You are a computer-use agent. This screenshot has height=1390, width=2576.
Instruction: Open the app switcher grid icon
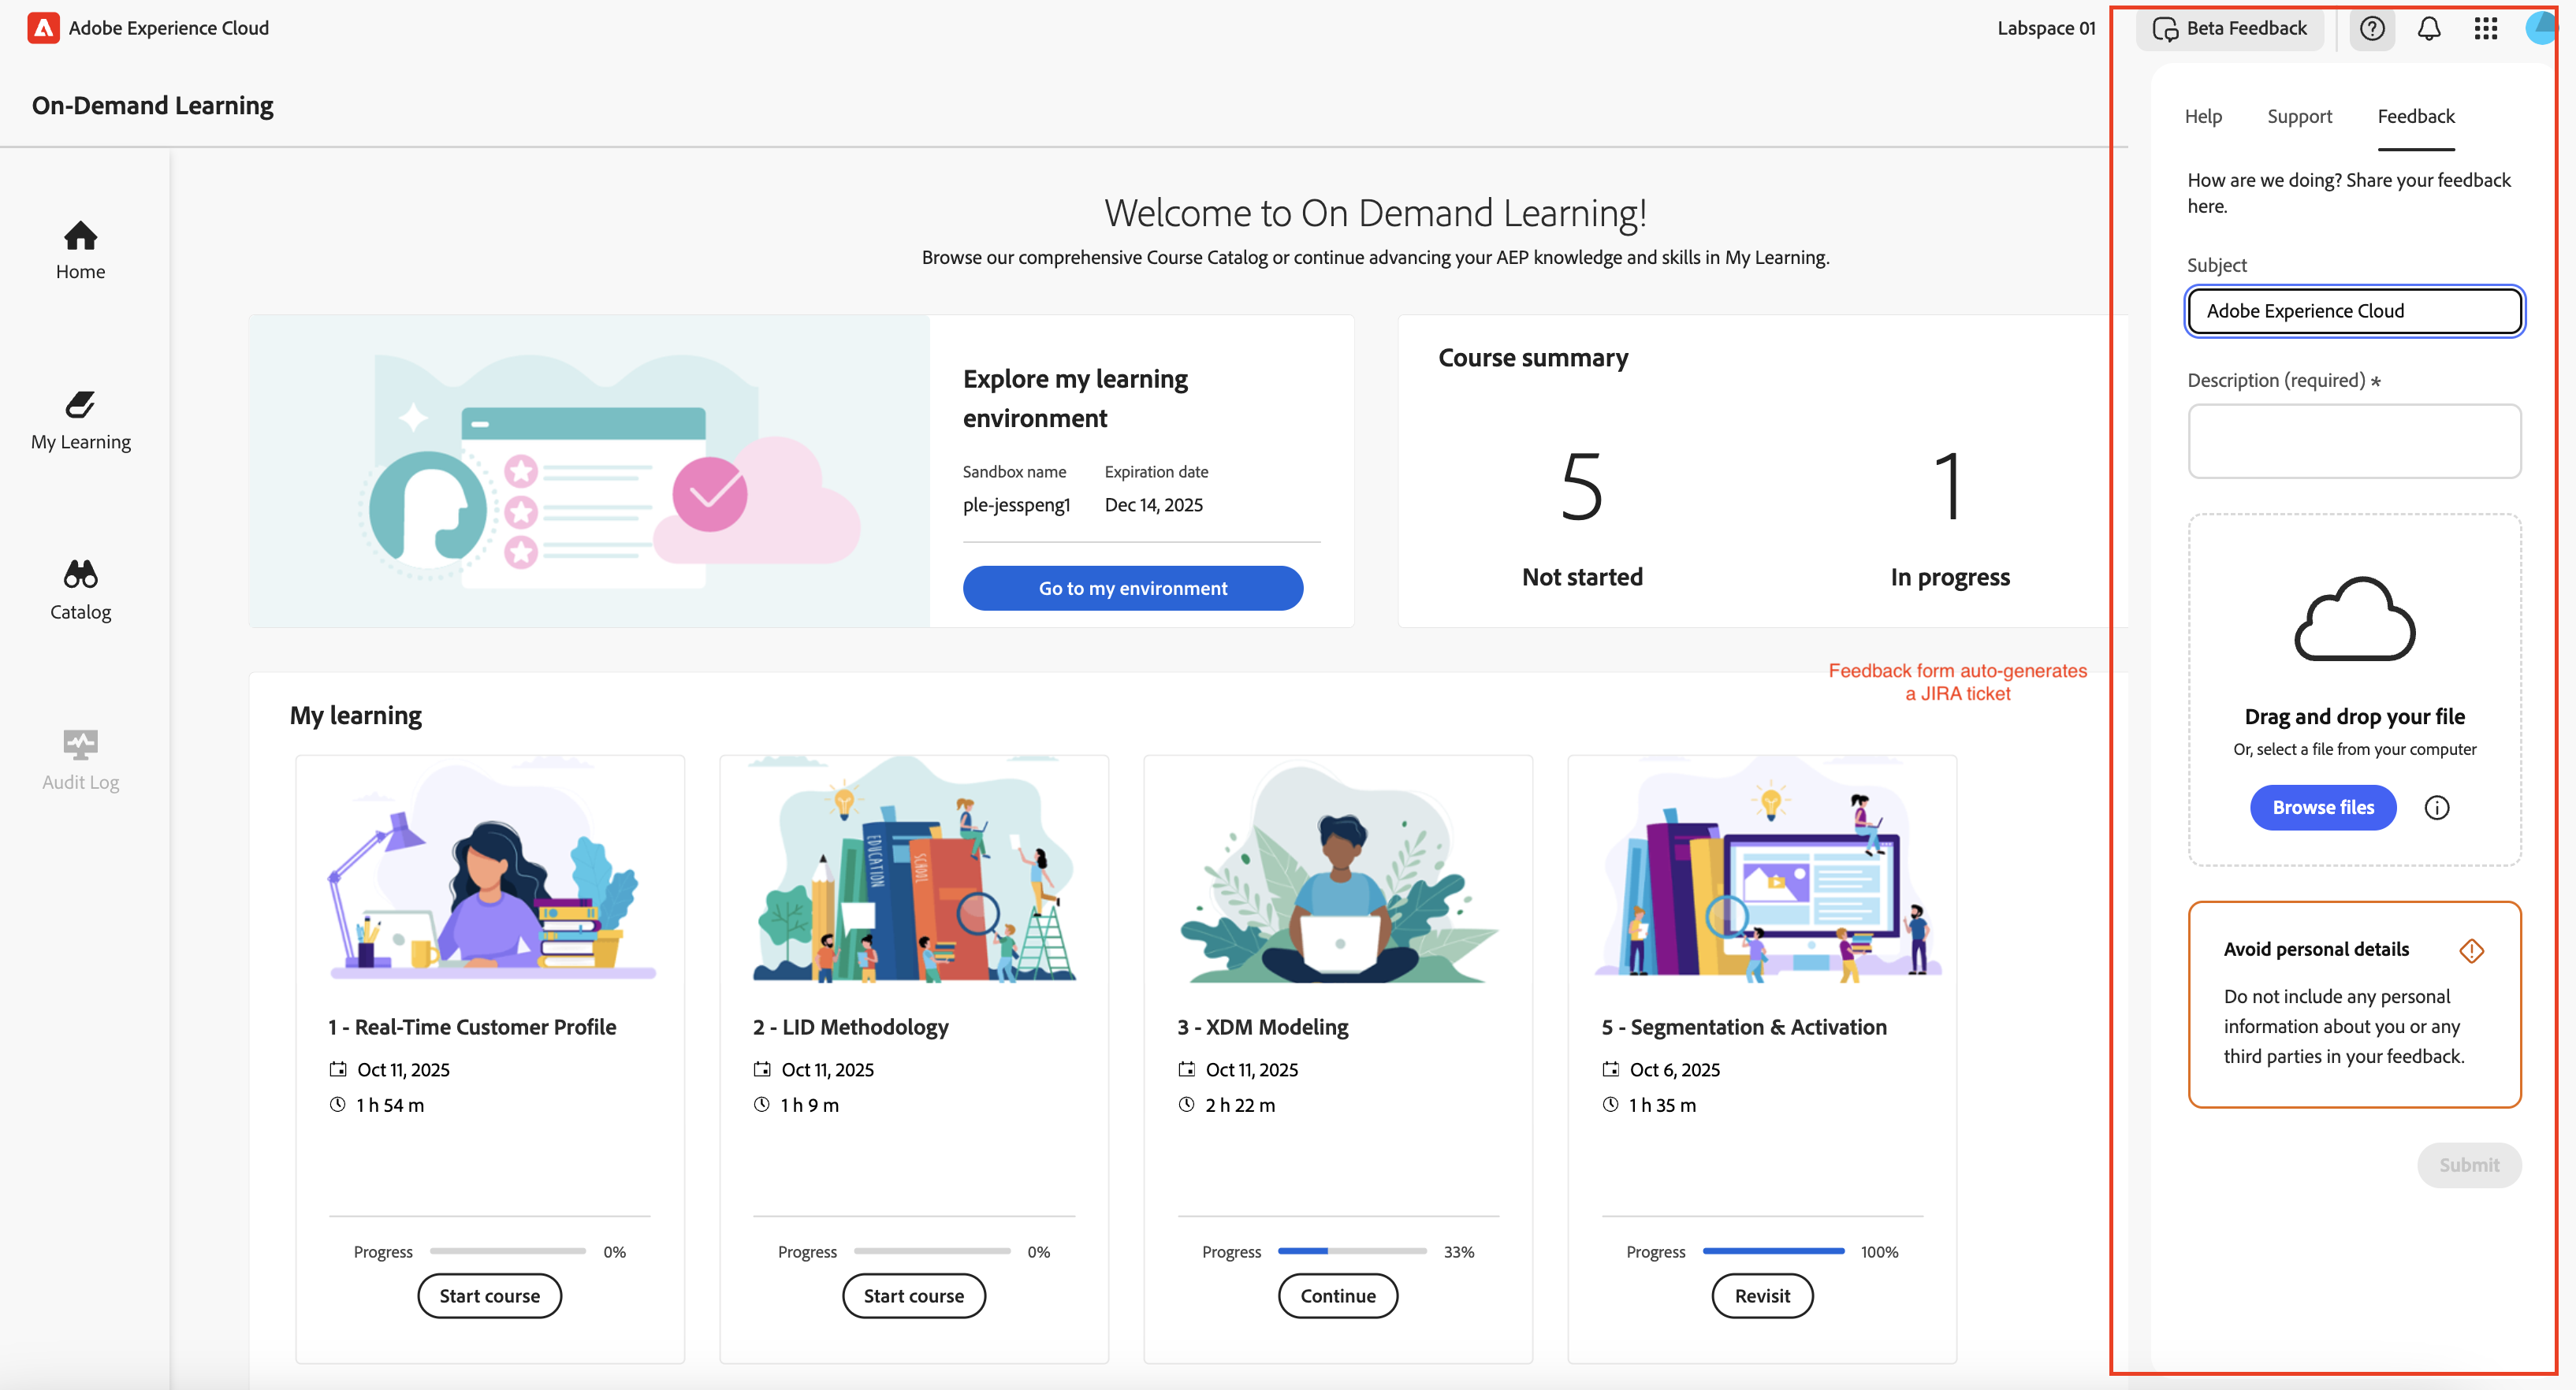(2486, 28)
